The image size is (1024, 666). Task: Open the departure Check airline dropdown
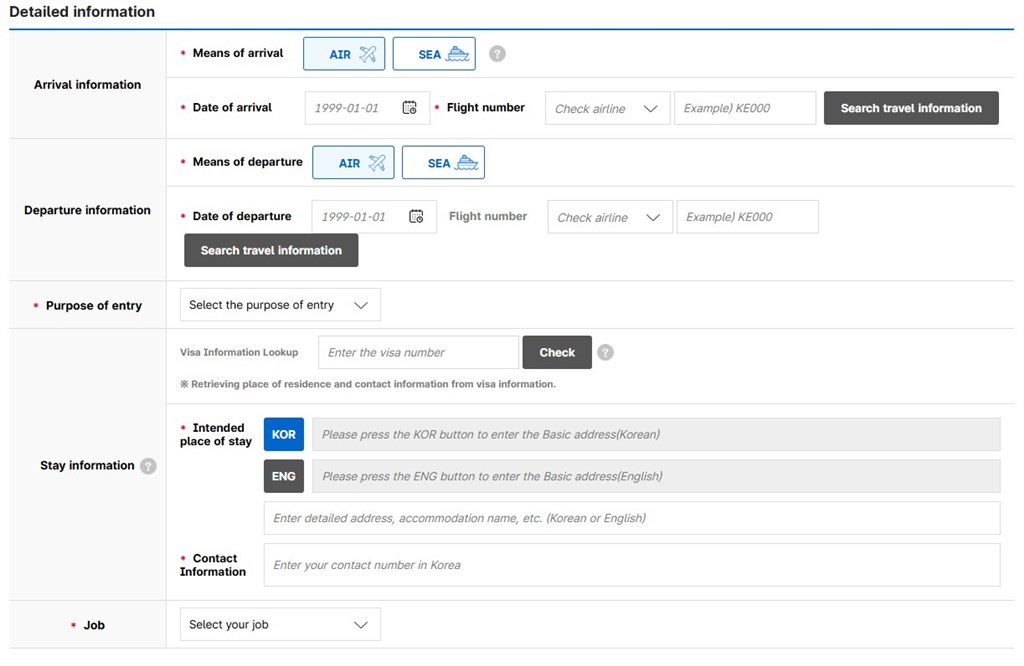point(609,217)
